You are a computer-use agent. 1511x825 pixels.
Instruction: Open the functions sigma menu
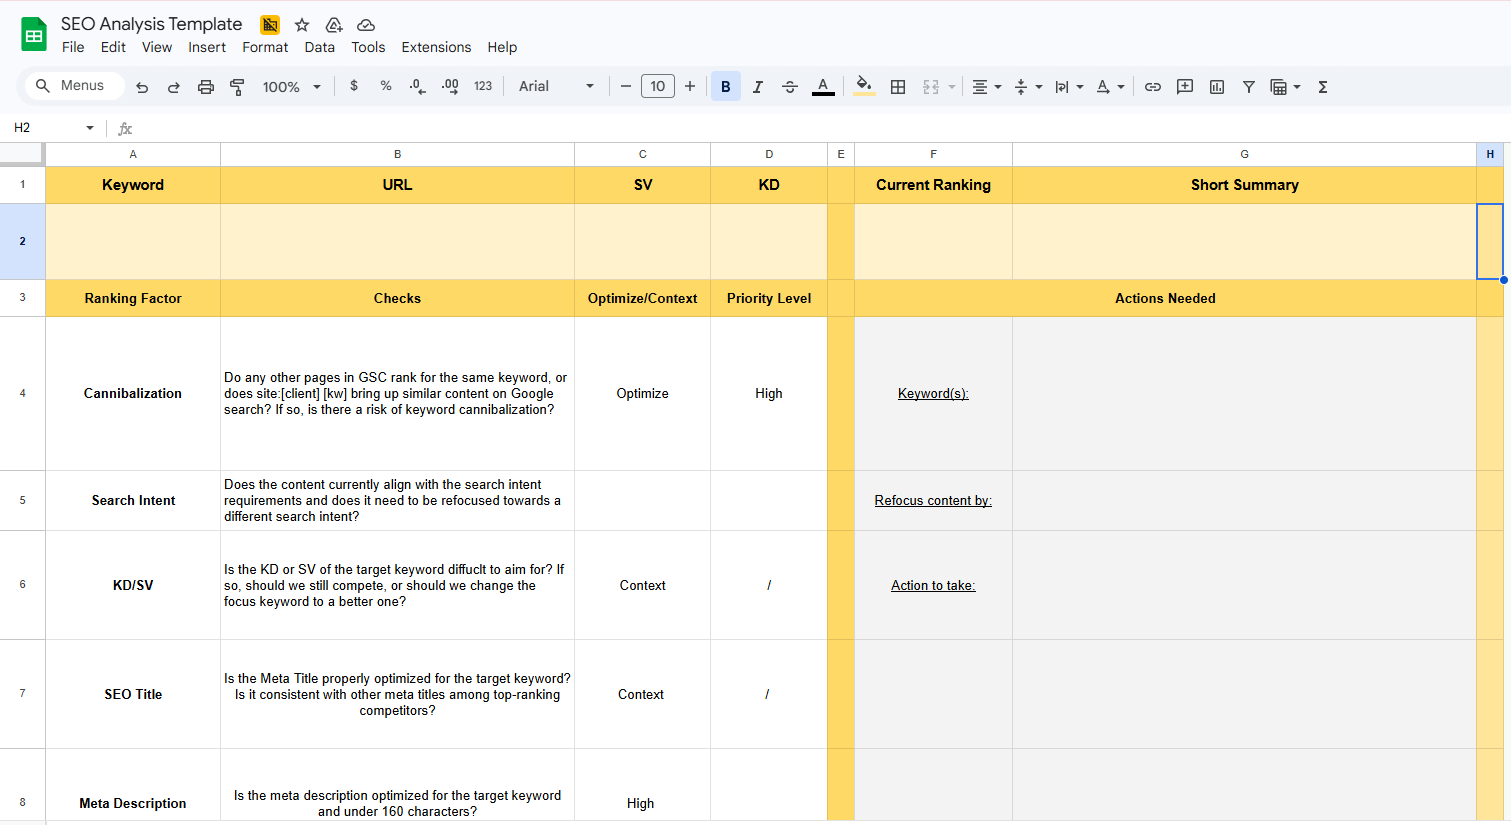(x=1323, y=87)
